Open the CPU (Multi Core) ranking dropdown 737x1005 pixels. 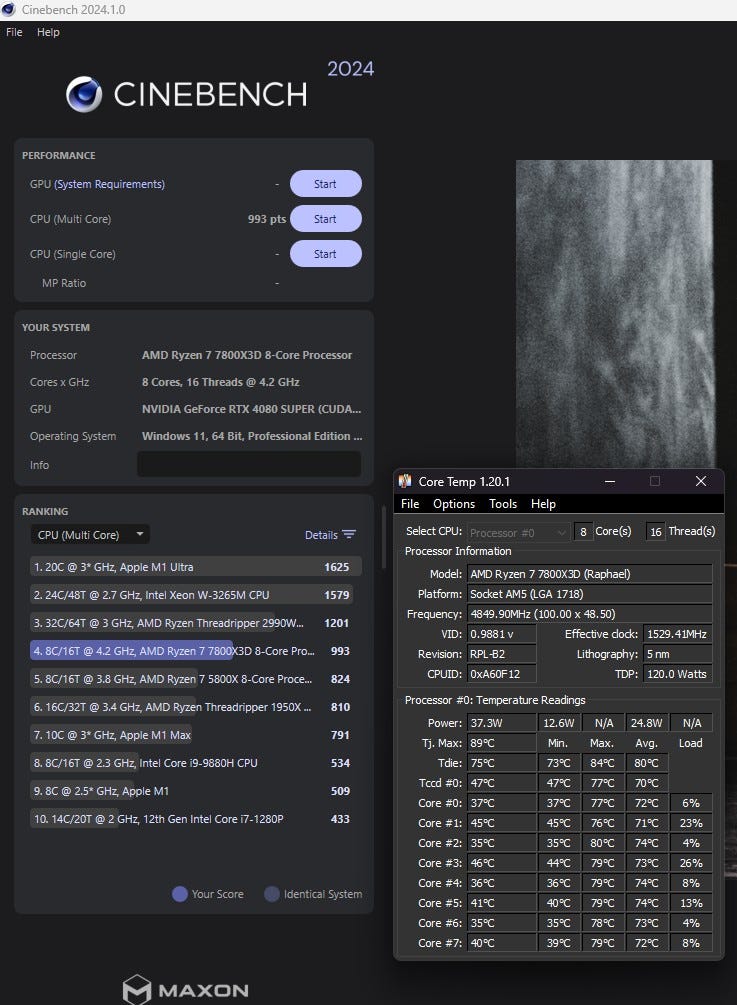[90, 535]
